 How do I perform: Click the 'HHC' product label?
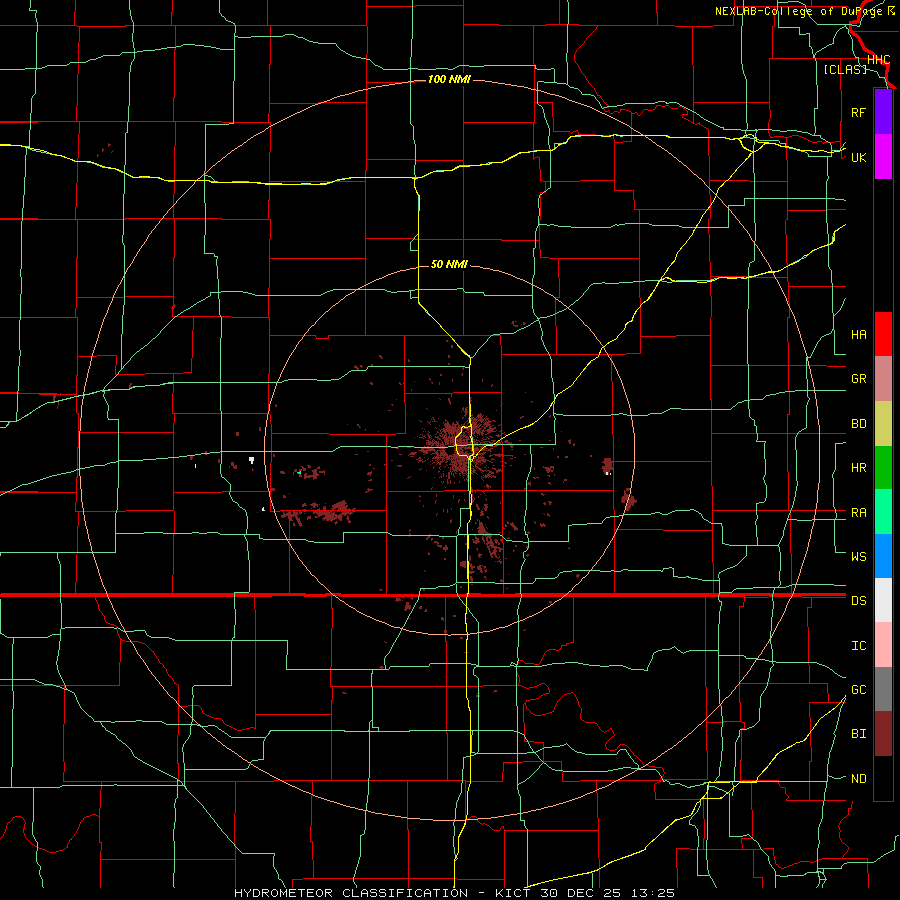pos(878,60)
